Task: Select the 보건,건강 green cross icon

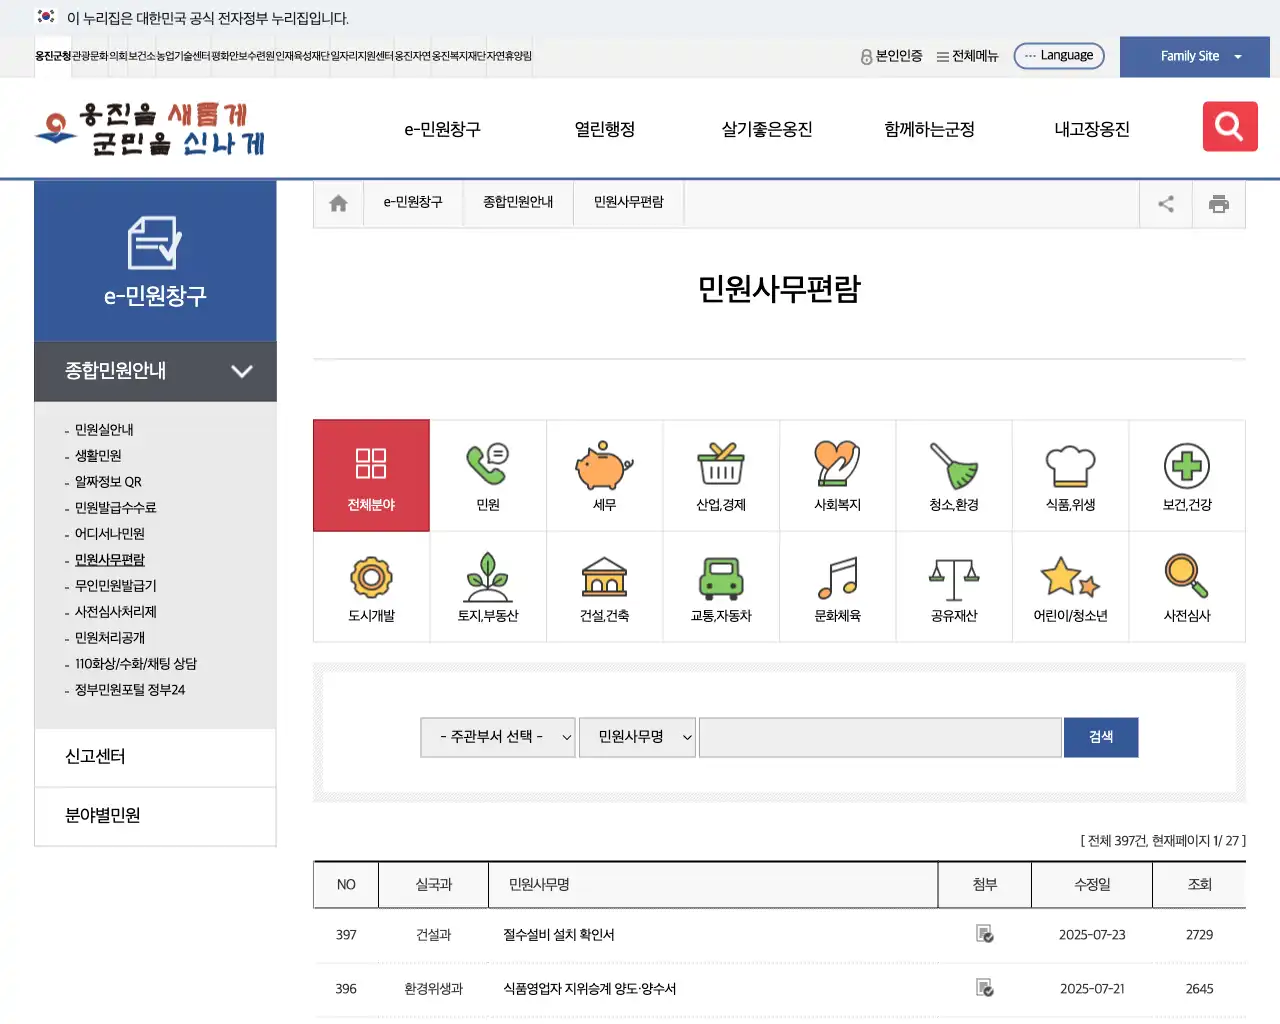Action: click(x=1187, y=475)
